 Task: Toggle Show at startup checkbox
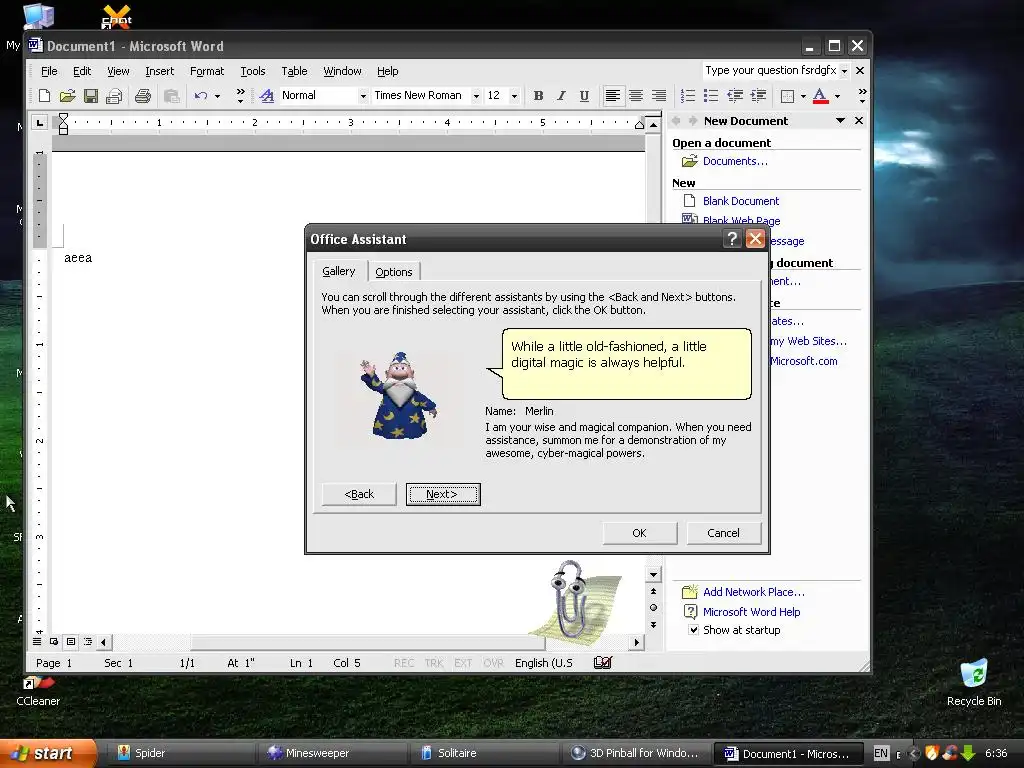tap(694, 630)
